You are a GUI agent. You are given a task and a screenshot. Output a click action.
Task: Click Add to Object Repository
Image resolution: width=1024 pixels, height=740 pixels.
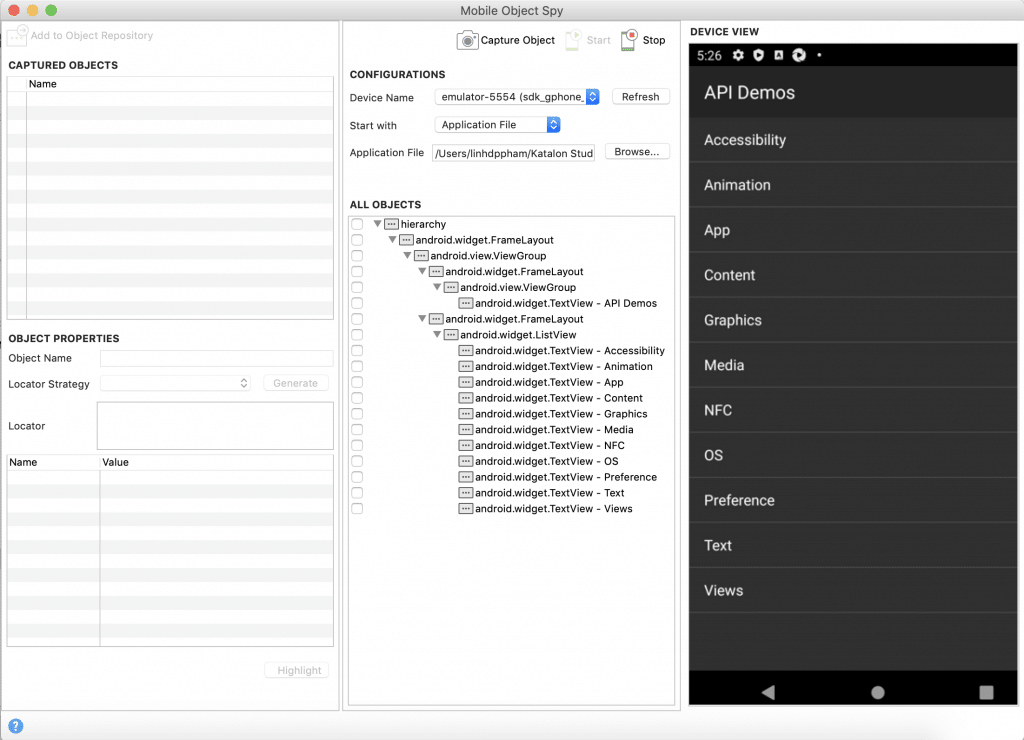click(x=81, y=35)
